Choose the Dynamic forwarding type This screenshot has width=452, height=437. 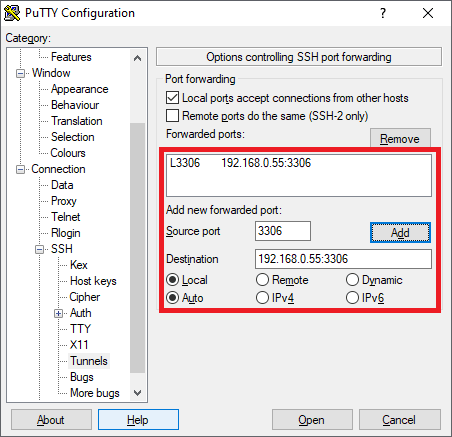tap(352, 280)
